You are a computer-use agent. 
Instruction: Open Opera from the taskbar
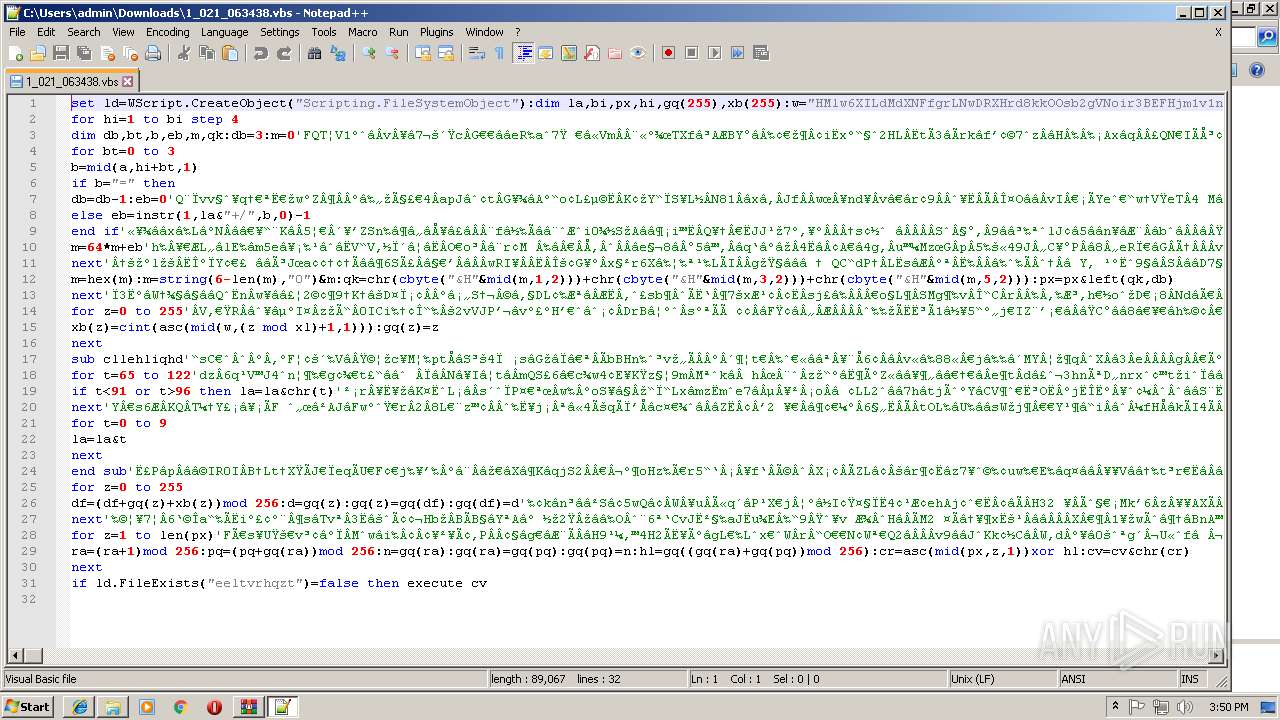point(214,707)
